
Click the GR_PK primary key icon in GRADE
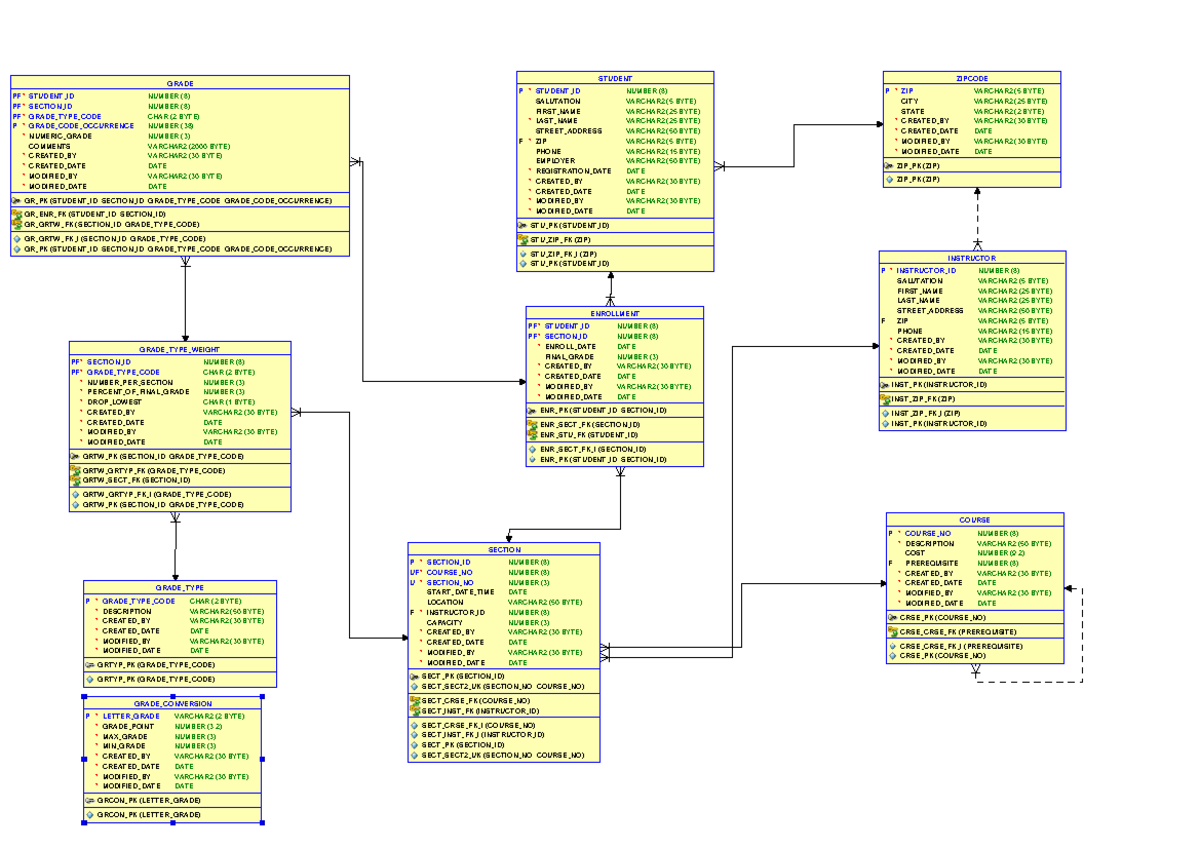[17, 201]
